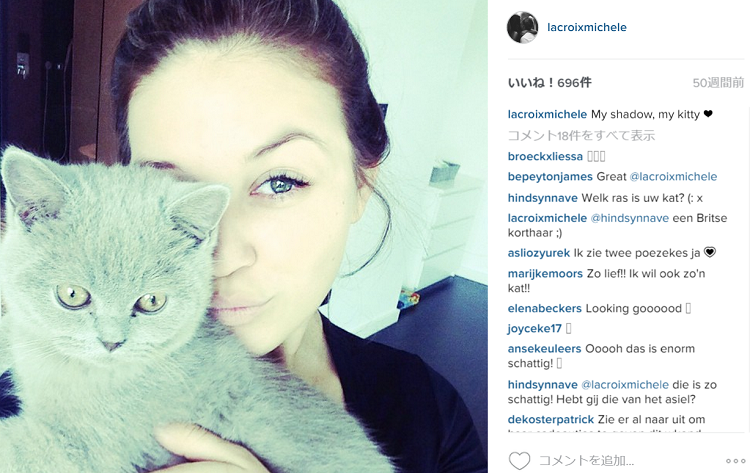Open hindsynnave profile from cat breed question
Image resolution: width=750 pixels, height=473 pixels.
tap(542, 198)
